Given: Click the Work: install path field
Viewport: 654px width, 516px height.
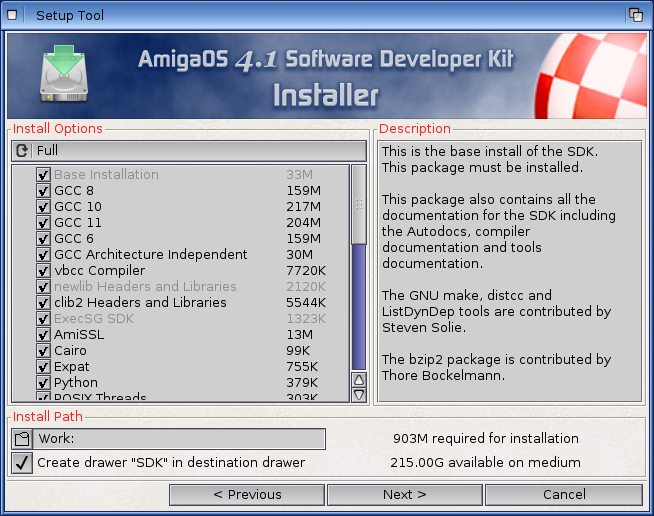Looking at the screenshot, I should tap(180, 439).
